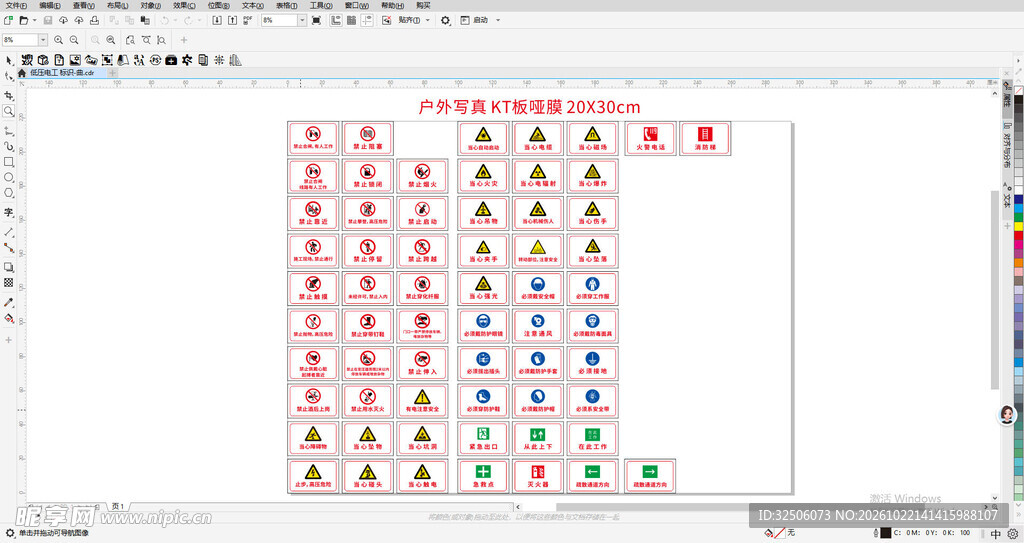Open the Layout (布局) menu
Screen dimensions: 1024x543
pyautogui.click(x=118, y=5)
